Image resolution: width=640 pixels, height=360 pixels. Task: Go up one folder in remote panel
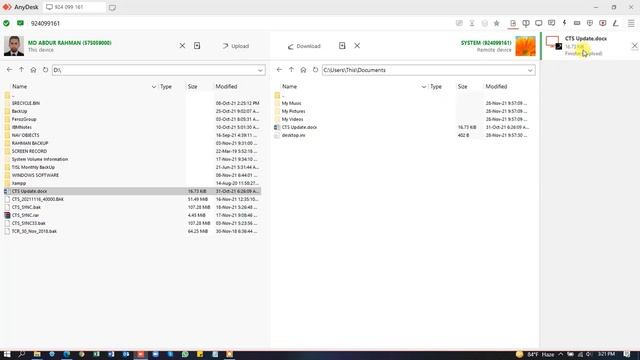click(x=291, y=70)
